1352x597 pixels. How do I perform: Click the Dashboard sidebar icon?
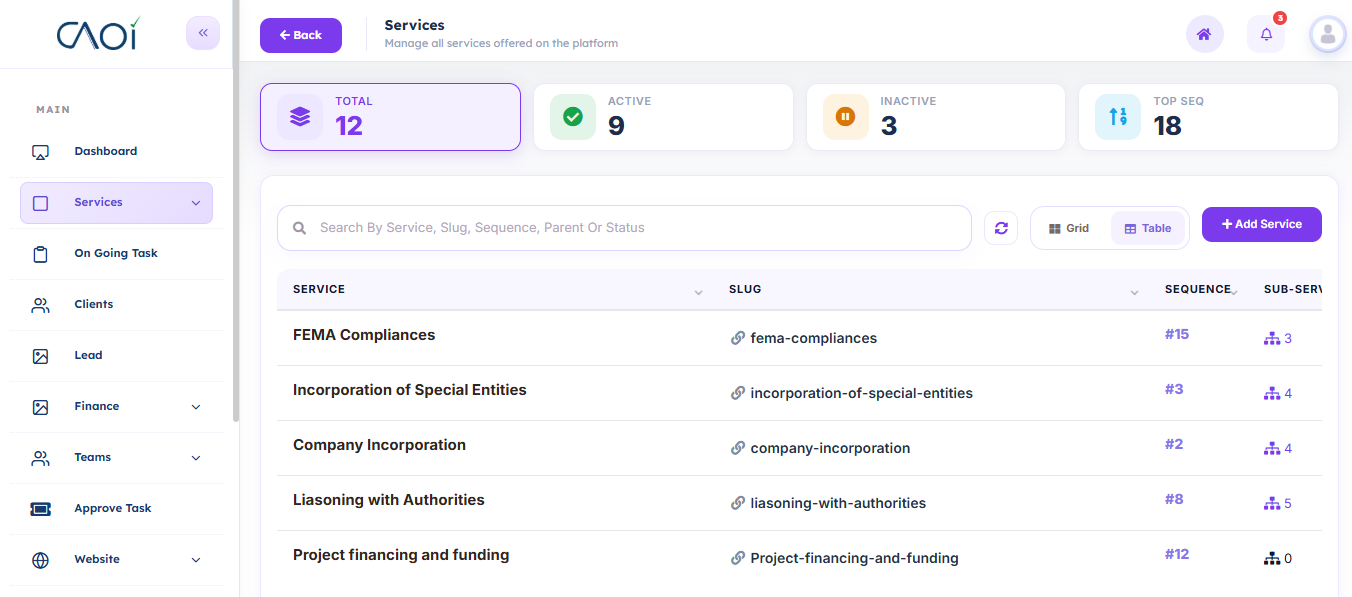pyautogui.click(x=40, y=152)
